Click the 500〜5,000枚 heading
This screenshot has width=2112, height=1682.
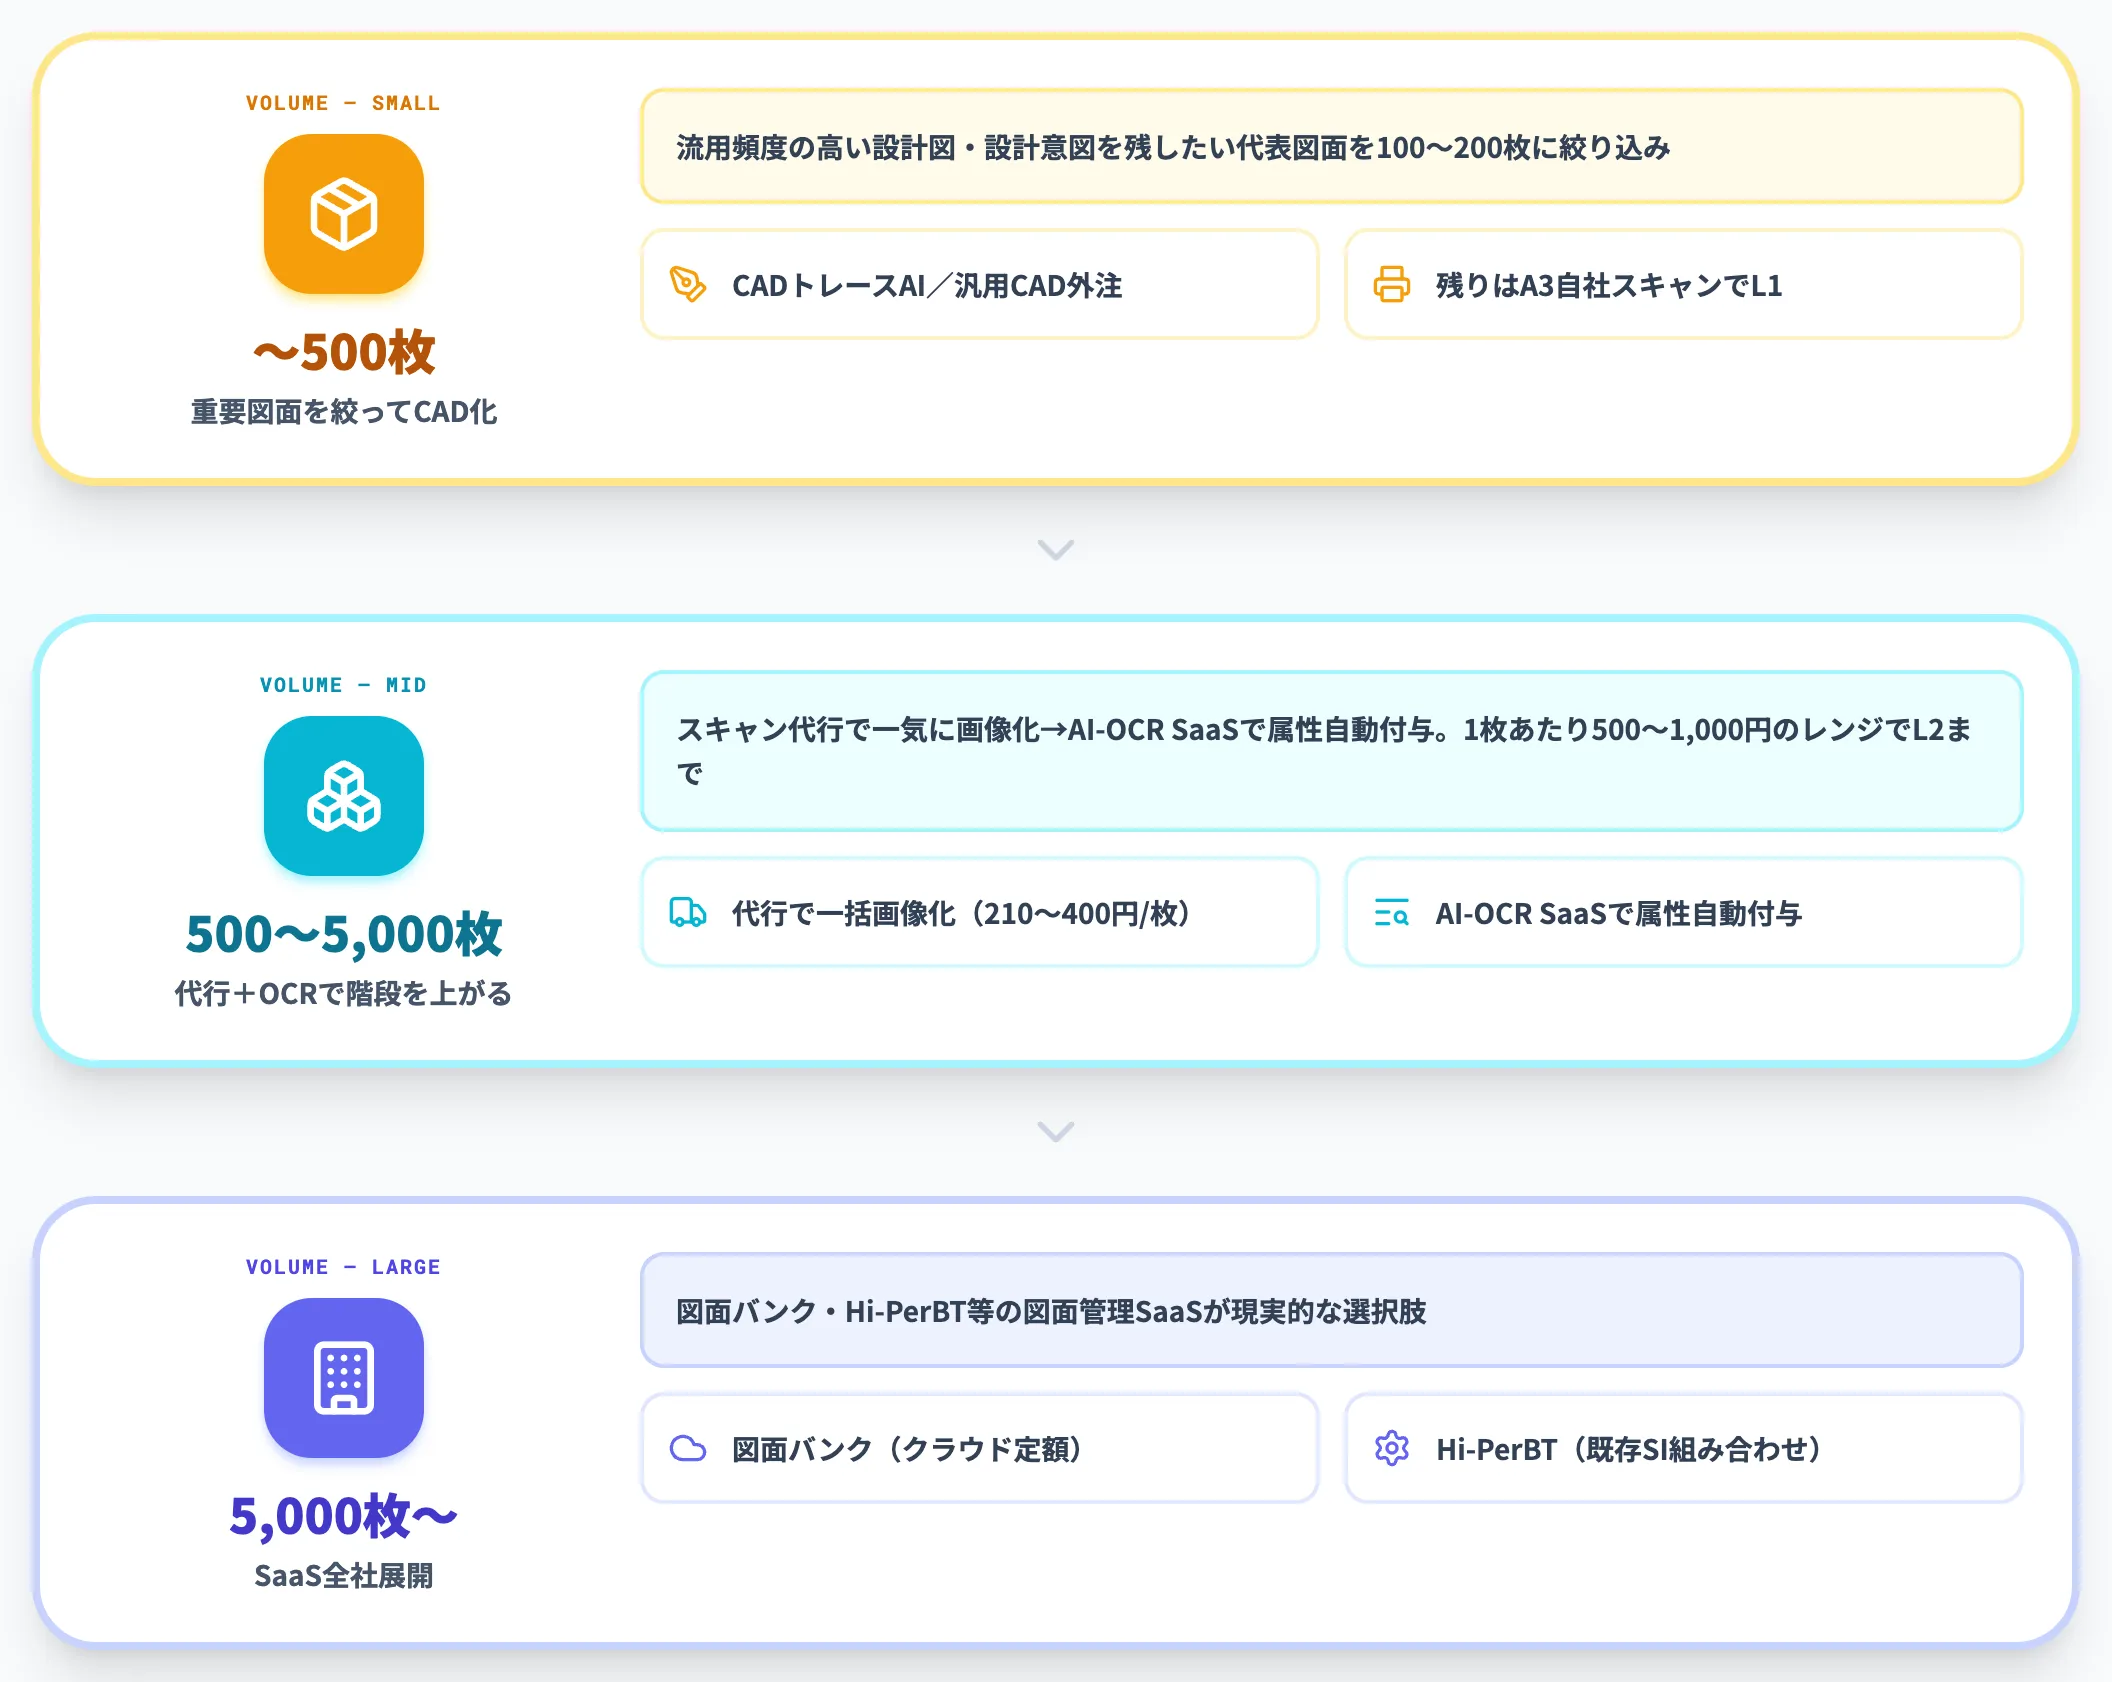click(x=343, y=934)
